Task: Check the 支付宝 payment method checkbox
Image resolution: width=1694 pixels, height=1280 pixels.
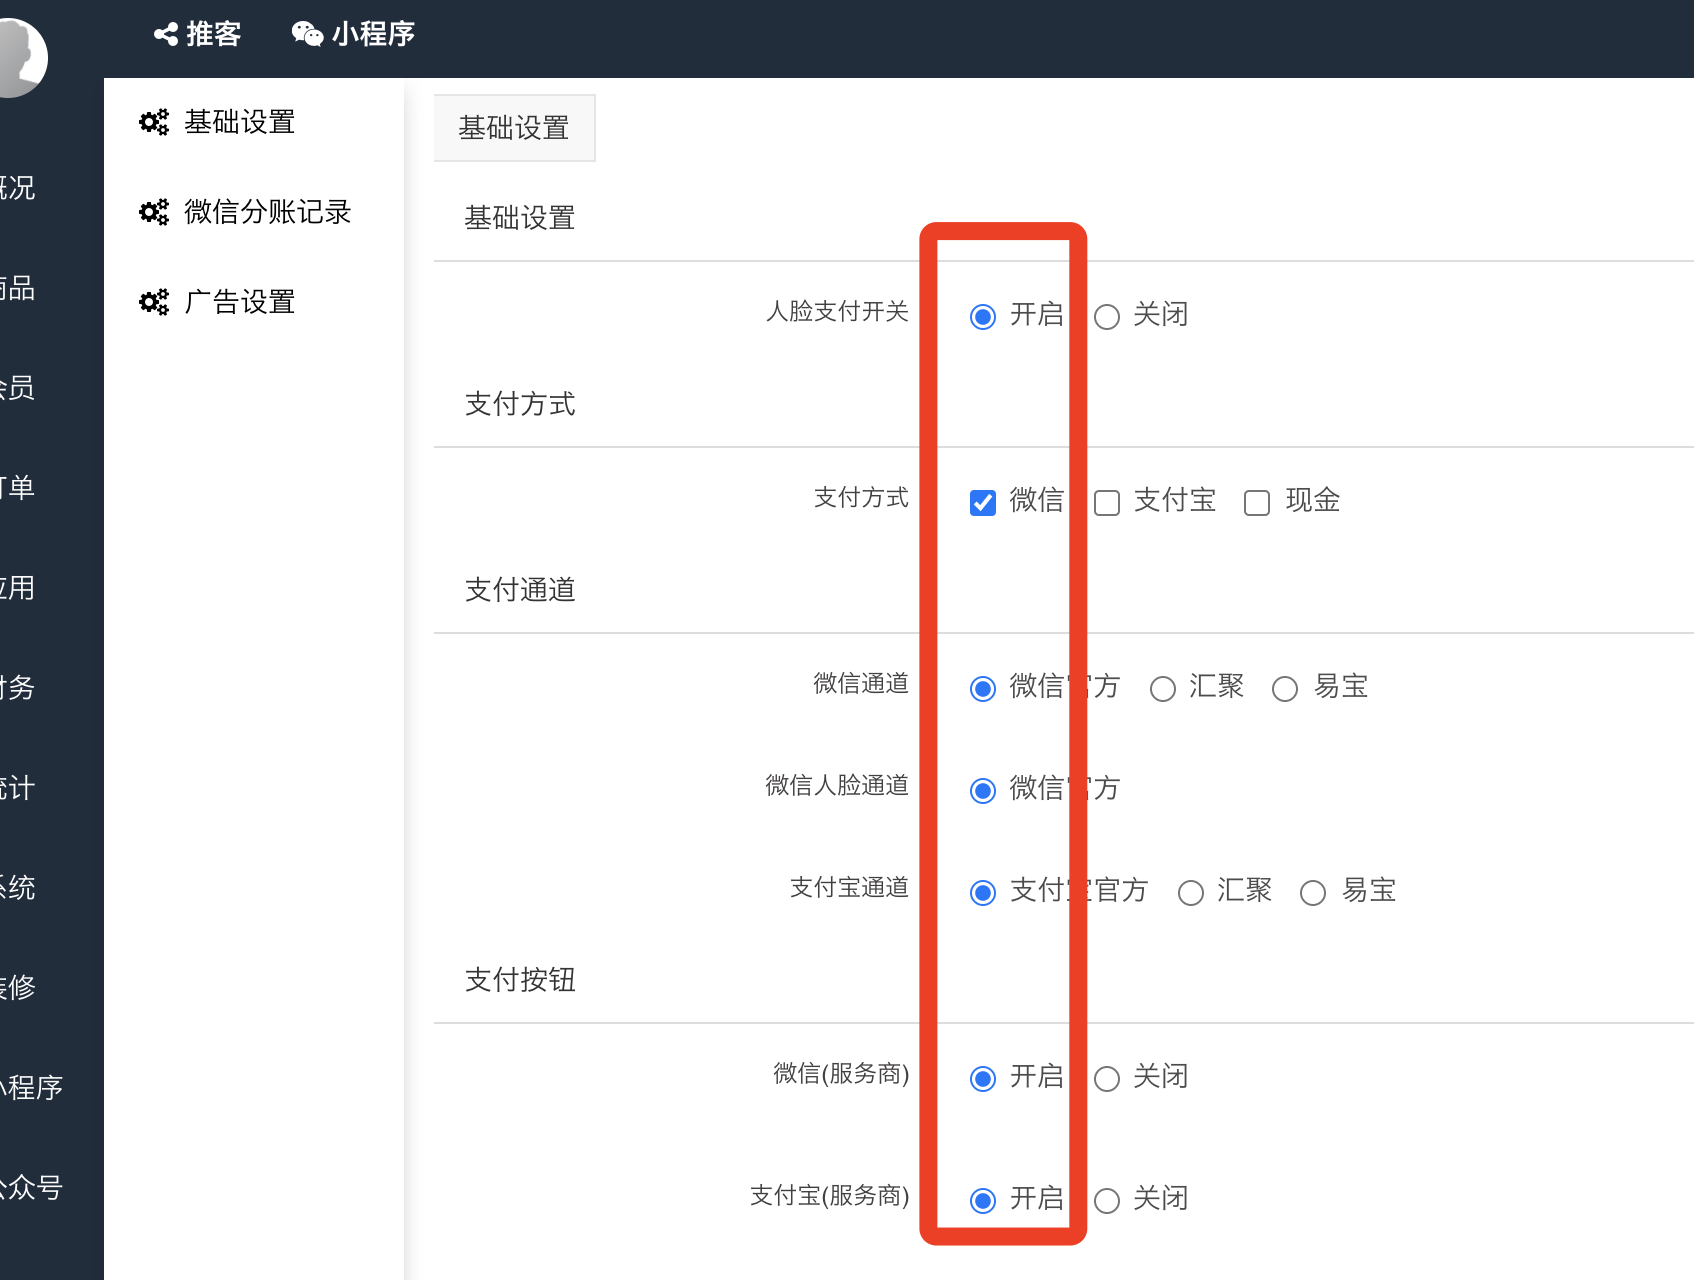Action: [x=1107, y=502]
